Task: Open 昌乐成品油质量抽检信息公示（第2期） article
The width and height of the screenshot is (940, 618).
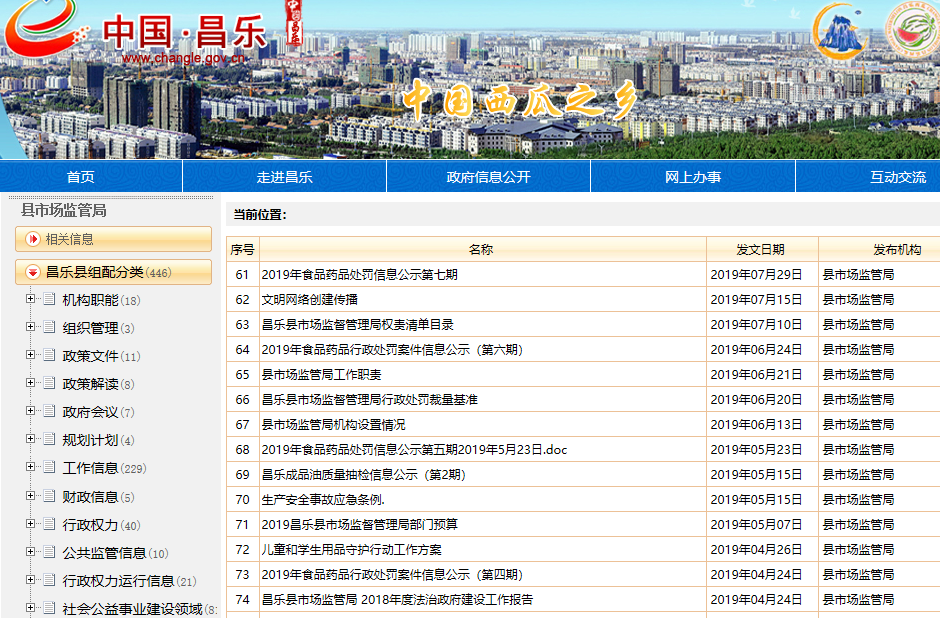Action: pos(363,475)
